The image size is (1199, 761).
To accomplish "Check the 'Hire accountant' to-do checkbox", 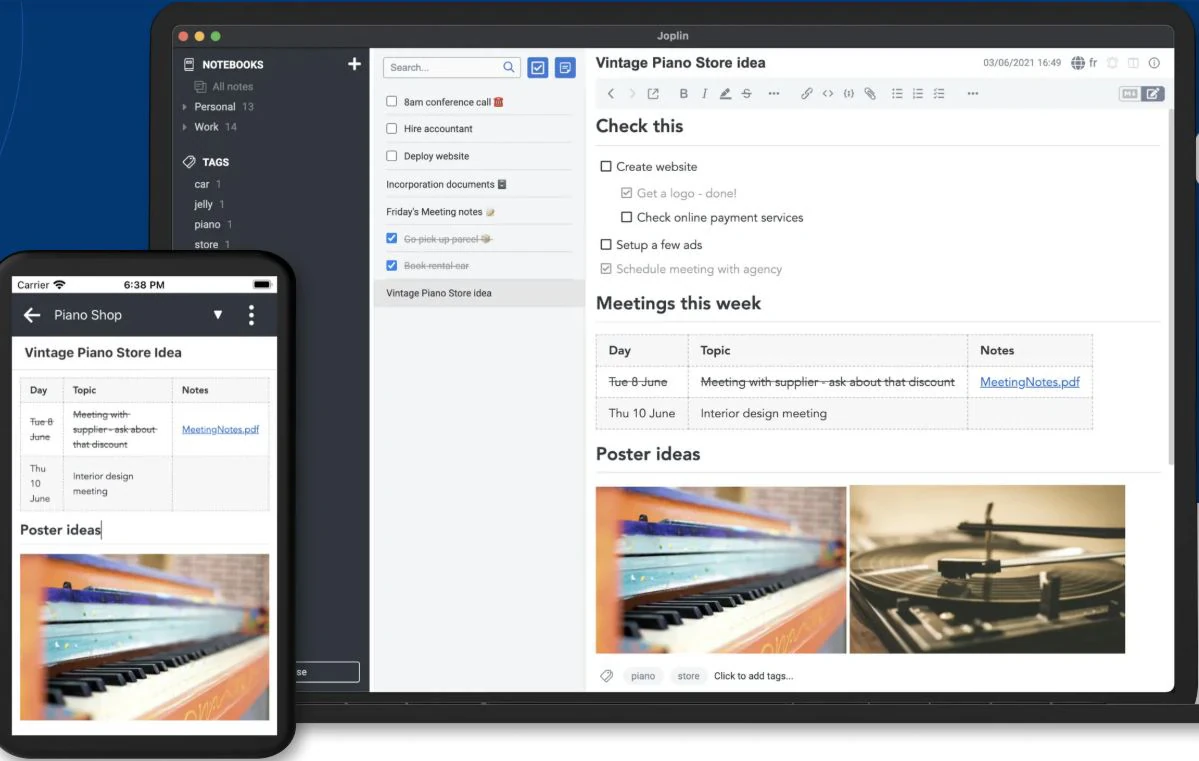I will pos(392,128).
